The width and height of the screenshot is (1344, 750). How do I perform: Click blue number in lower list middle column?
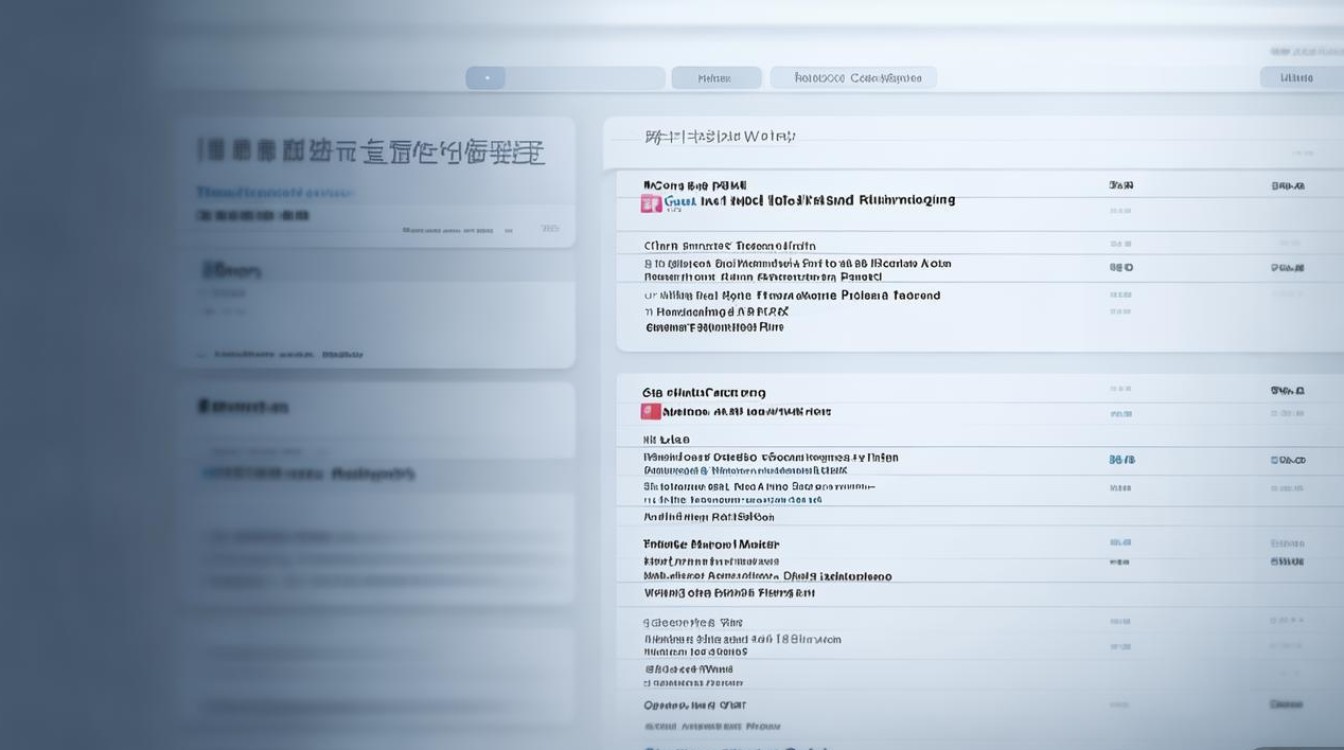1121,460
